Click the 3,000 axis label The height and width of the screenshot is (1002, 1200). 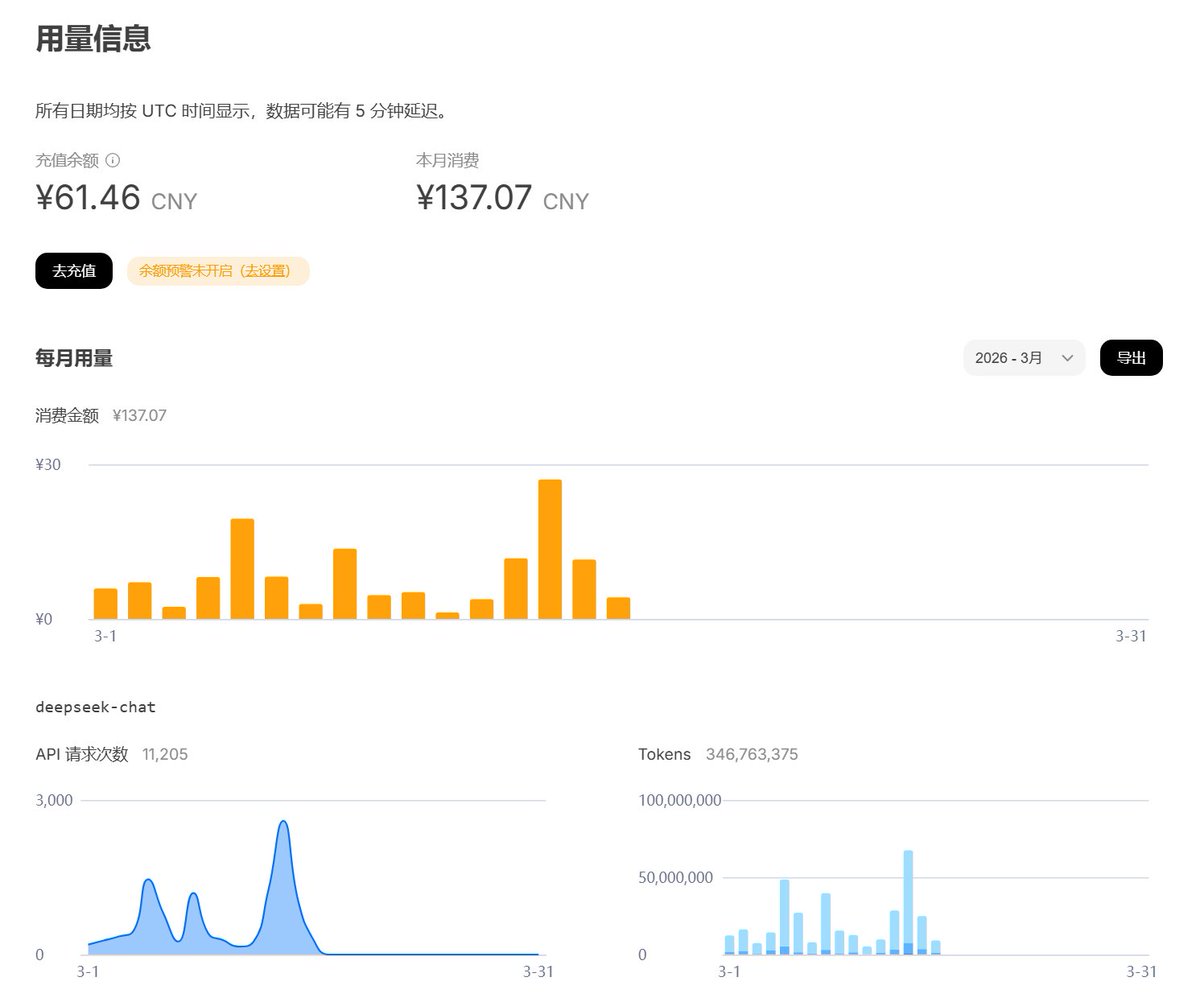click(54, 800)
